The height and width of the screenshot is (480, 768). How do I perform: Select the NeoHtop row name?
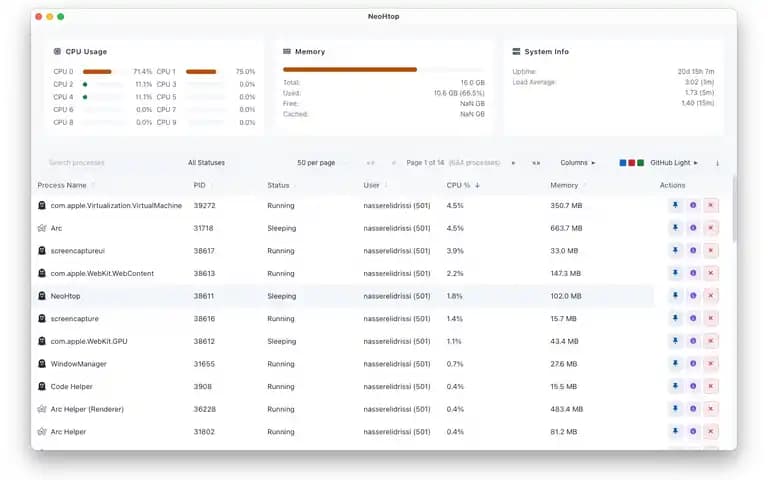click(65, 296)
